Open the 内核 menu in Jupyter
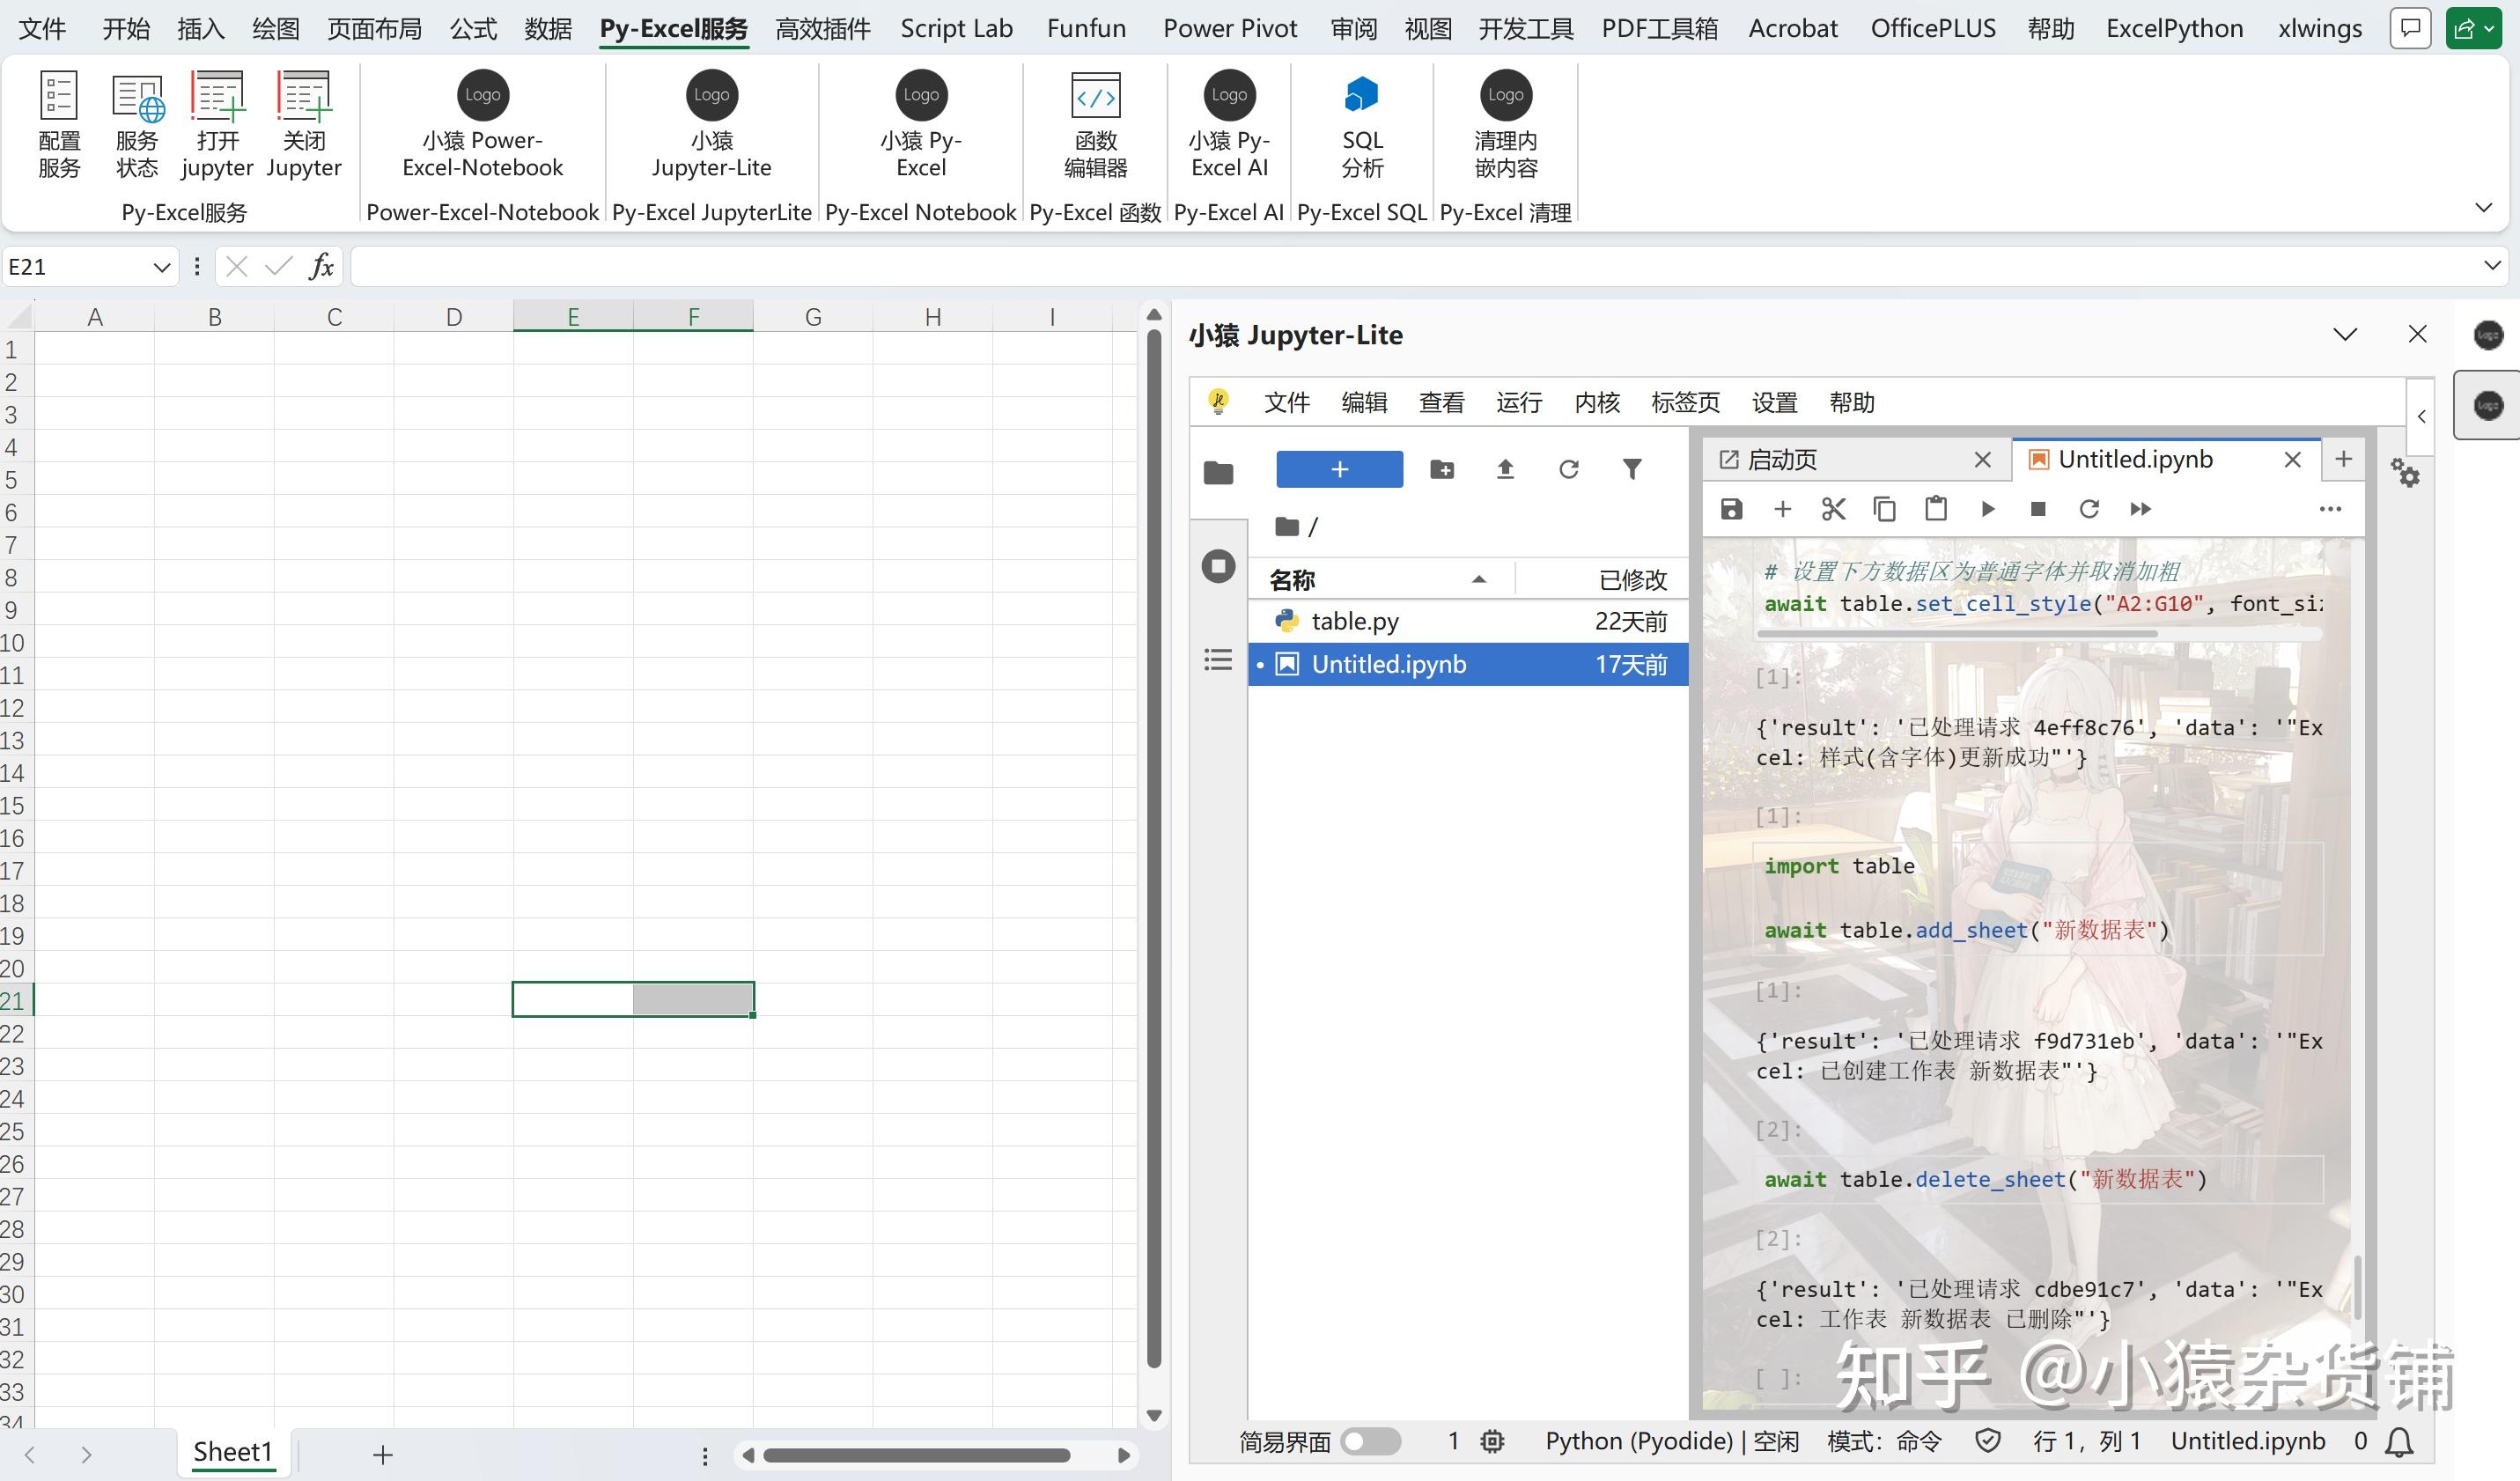This screenshot has height=1481, width=2520. (x=1596, y=403)
